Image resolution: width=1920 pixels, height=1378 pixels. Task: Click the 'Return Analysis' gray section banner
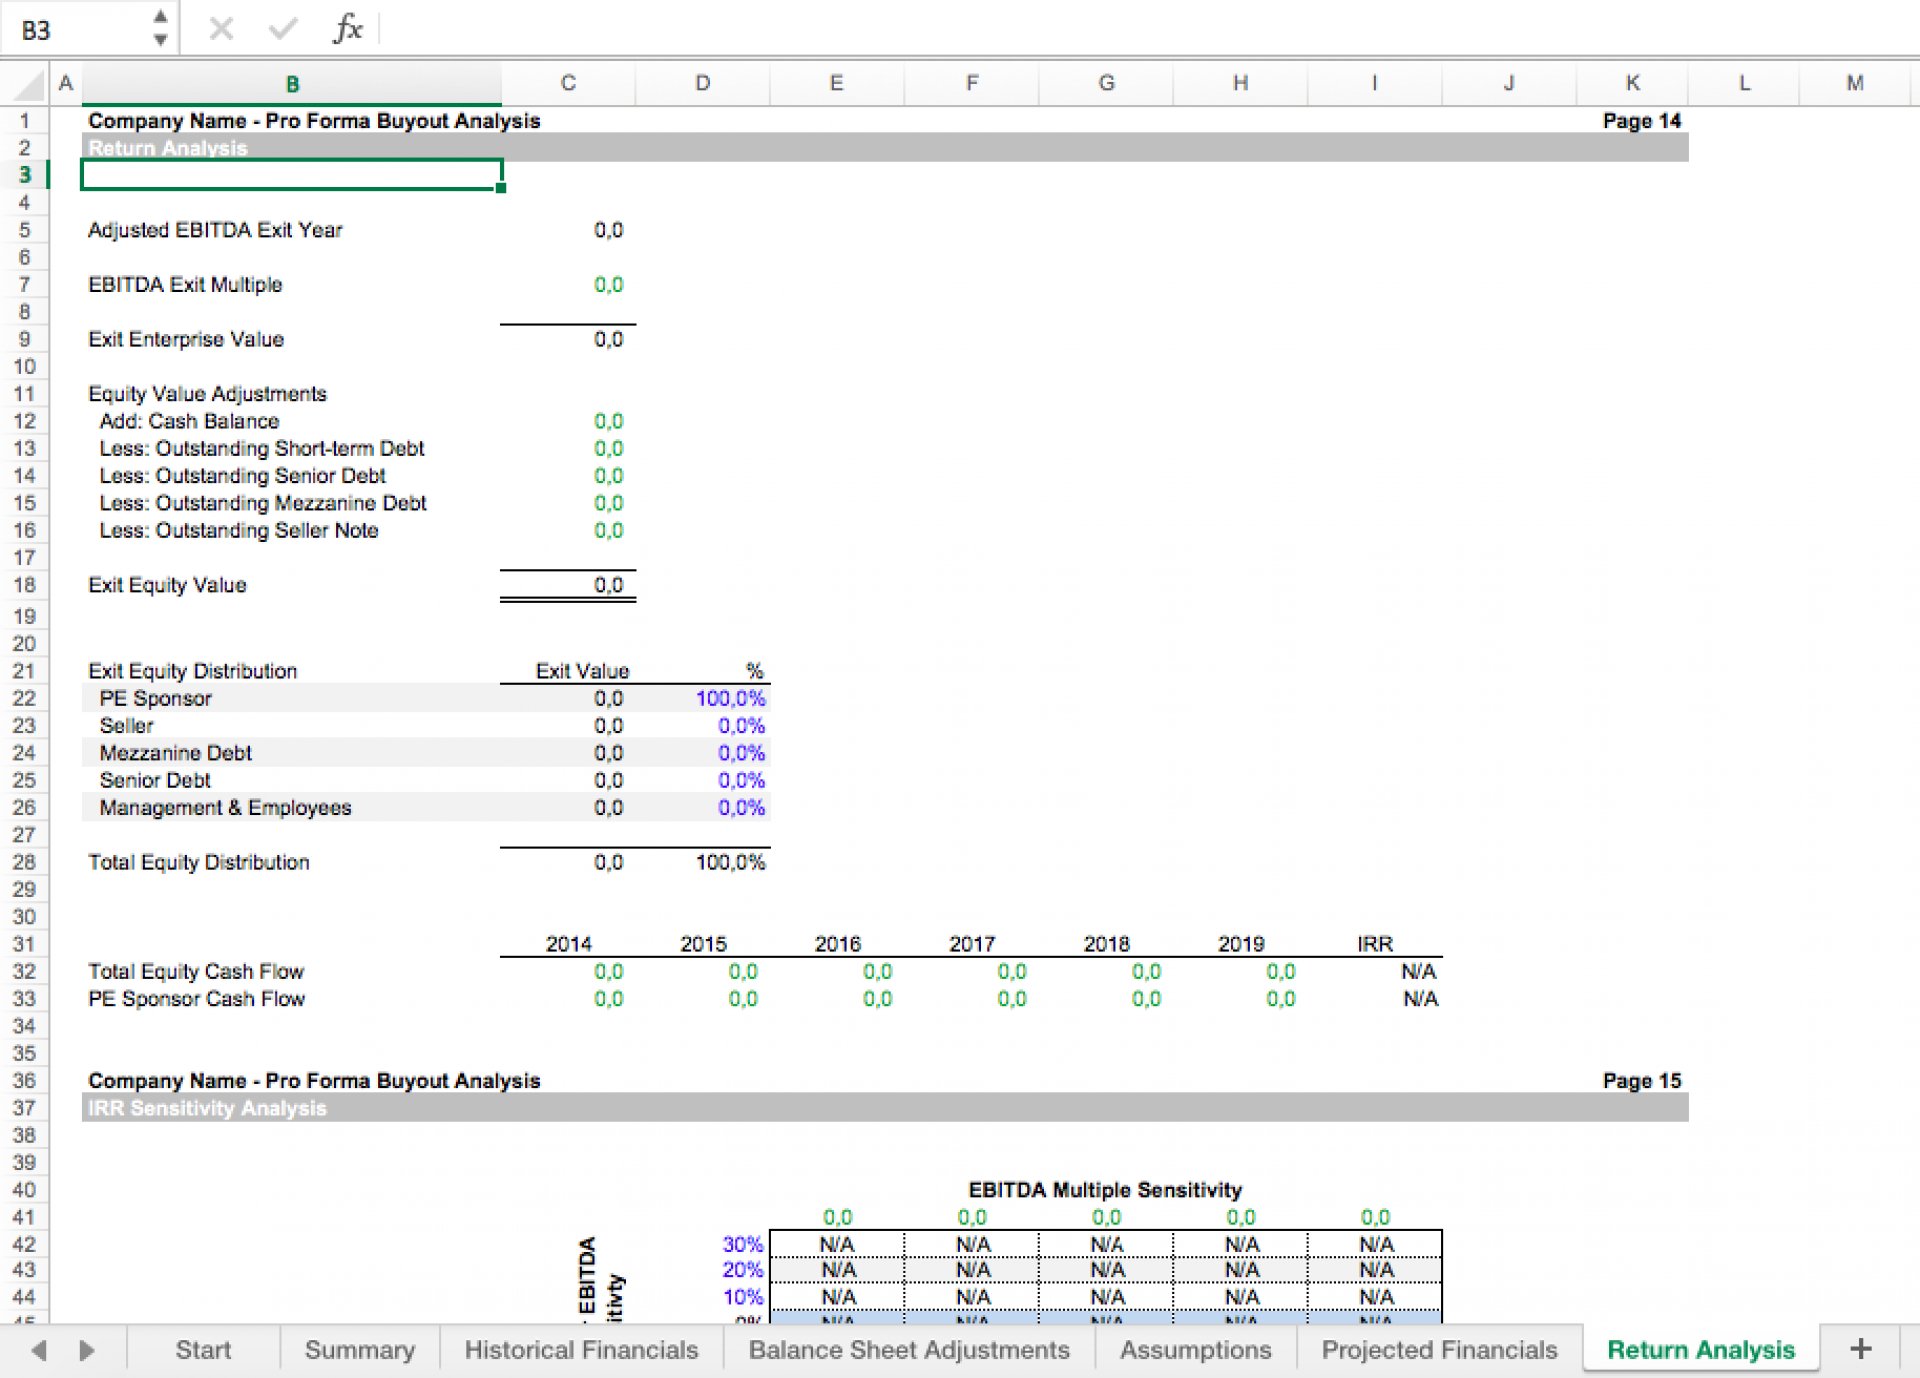885,148
